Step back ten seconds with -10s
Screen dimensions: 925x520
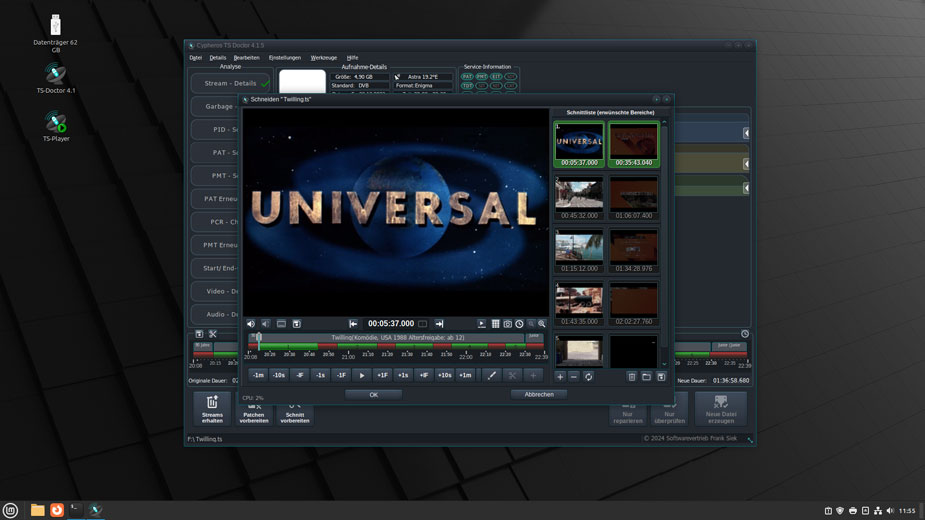click(x=279, y=375)
